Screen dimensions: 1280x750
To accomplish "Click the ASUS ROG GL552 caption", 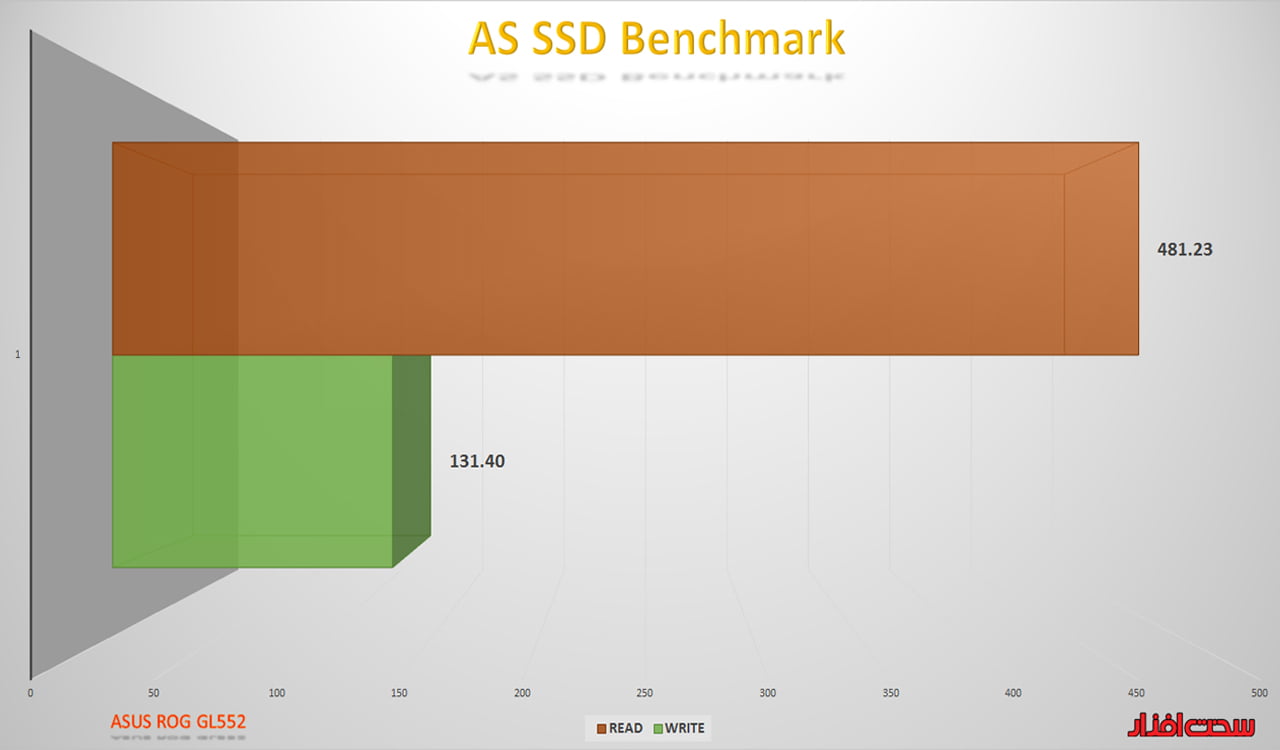I will [178, 721].
